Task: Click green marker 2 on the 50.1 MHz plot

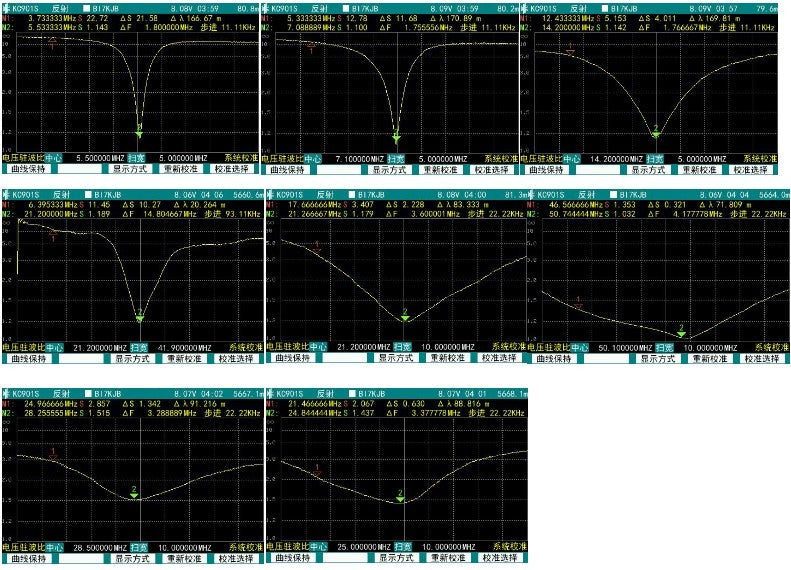Action: (681, 329)
